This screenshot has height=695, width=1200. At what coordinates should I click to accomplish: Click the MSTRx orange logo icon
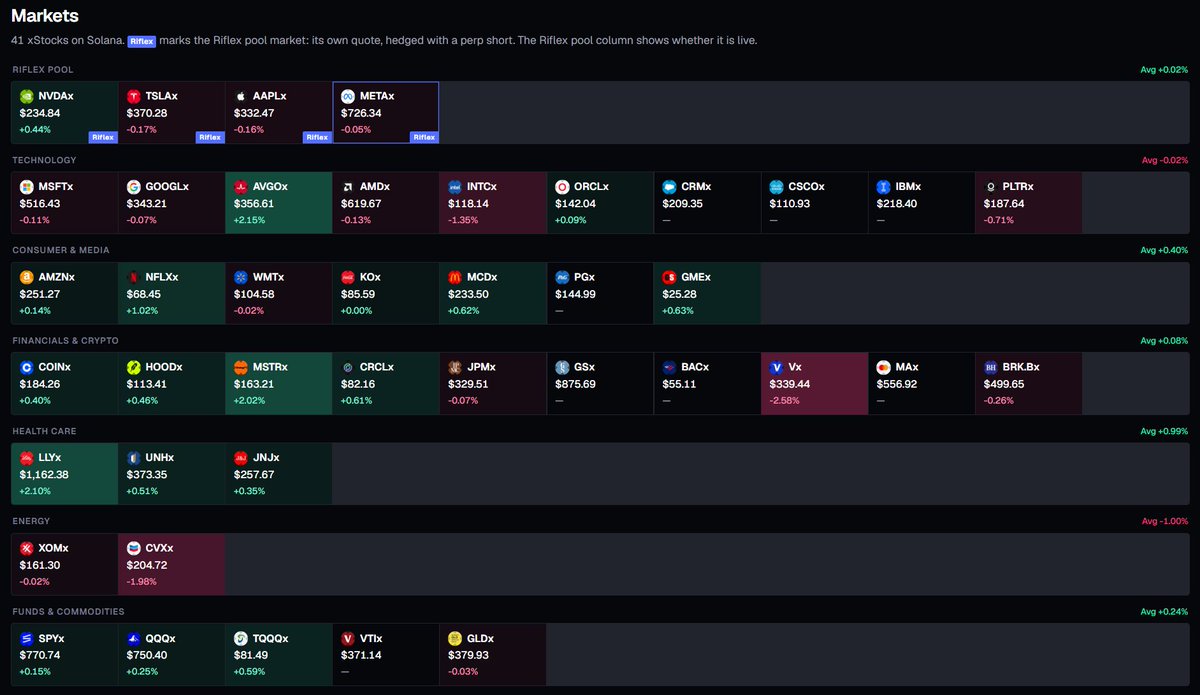coord(241,367)
